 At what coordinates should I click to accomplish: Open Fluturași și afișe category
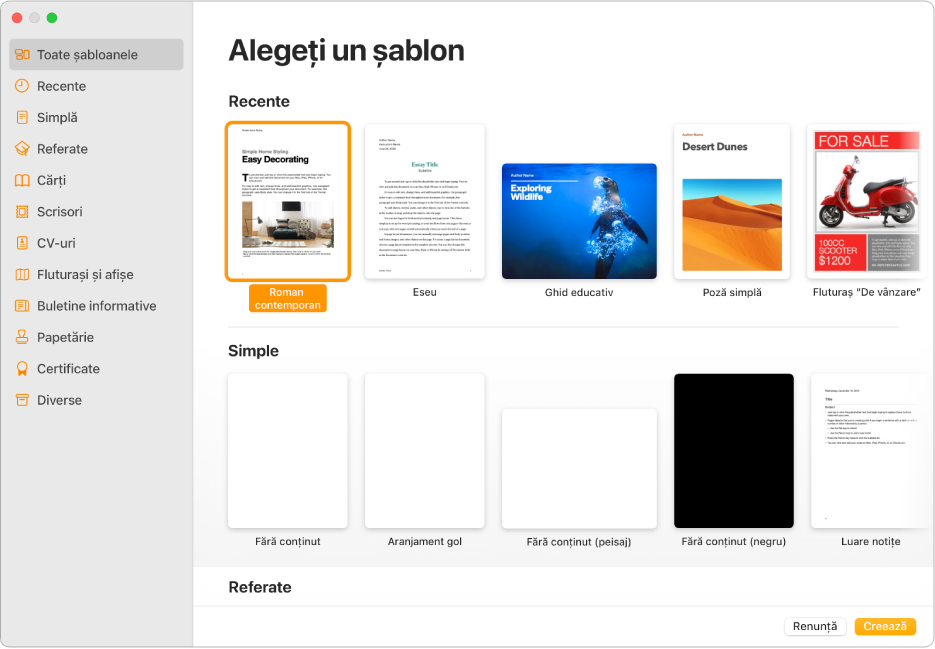click(97, 274)
